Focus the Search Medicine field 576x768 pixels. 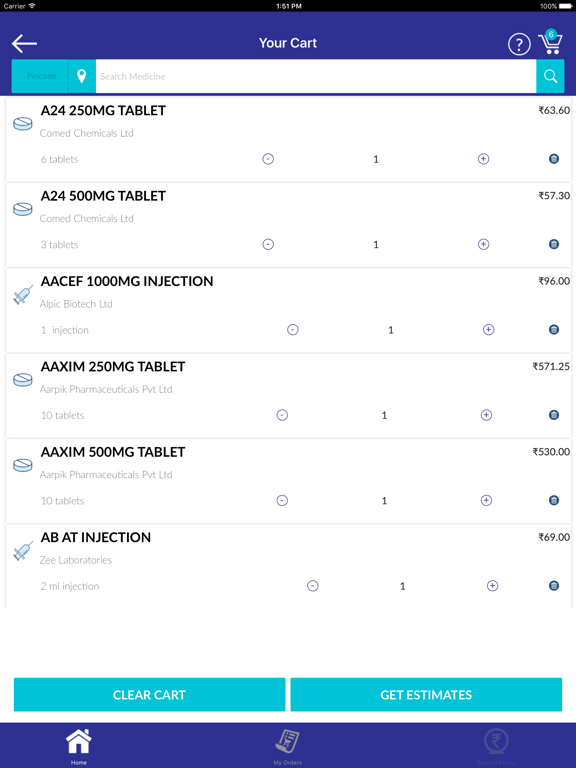(316, 76)
